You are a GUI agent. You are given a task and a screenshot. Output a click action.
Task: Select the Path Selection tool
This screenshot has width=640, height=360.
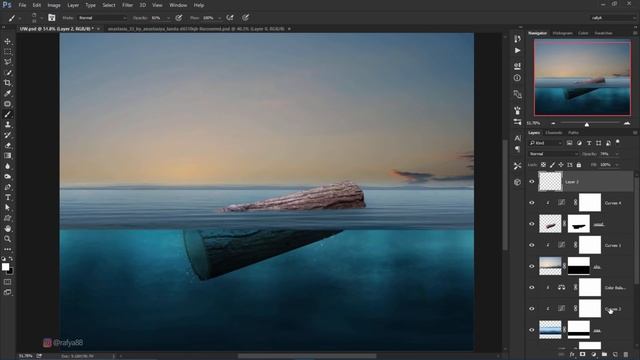(7, 208)
